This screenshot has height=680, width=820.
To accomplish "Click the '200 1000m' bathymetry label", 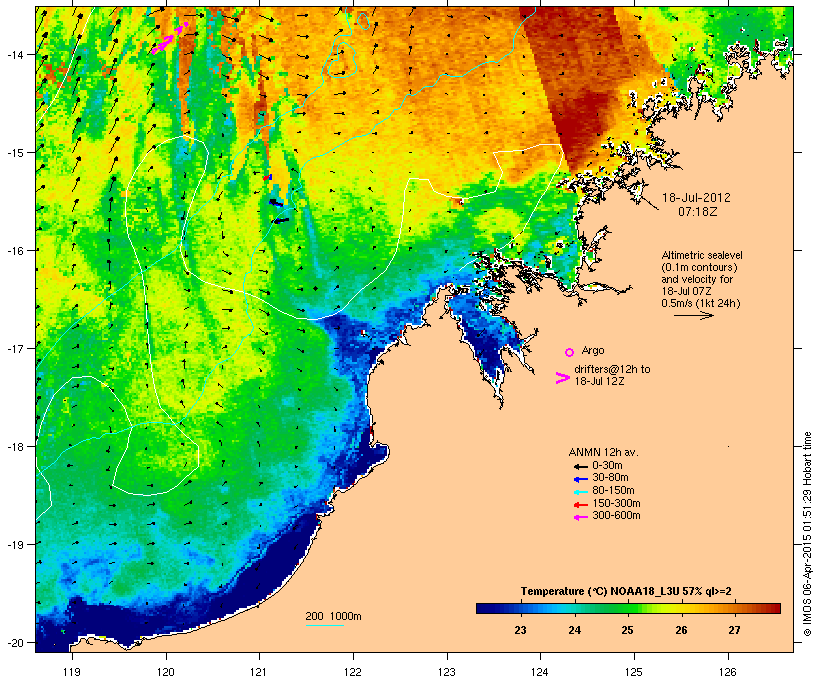I will 333,616.
